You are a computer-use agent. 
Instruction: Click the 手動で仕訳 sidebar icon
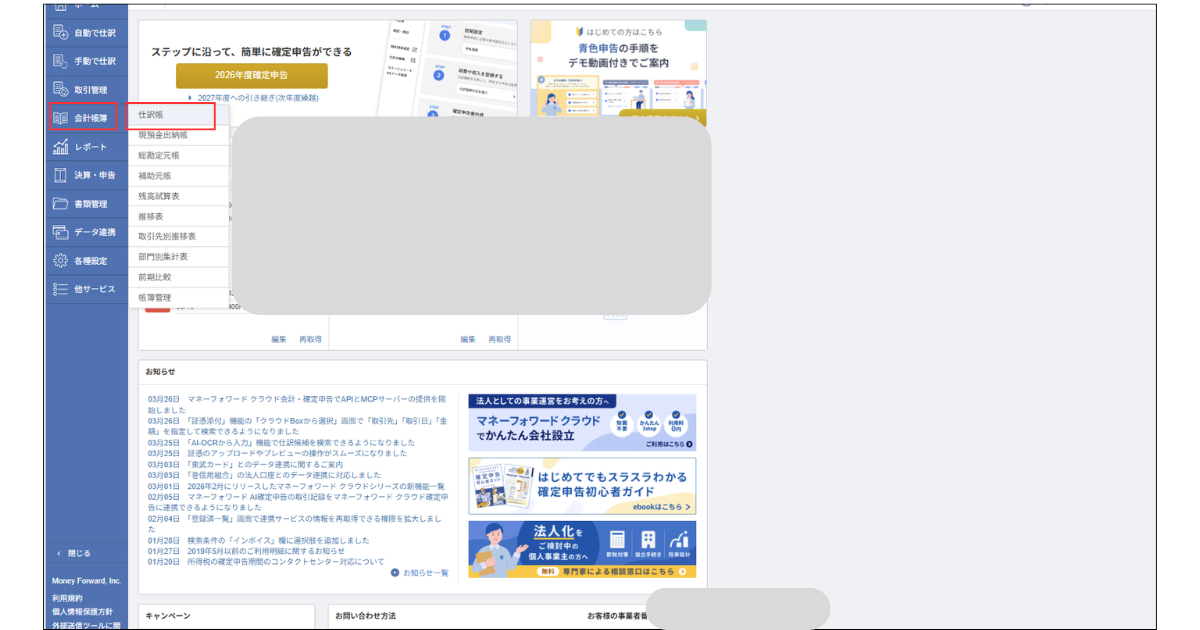(x=60, y=61)
